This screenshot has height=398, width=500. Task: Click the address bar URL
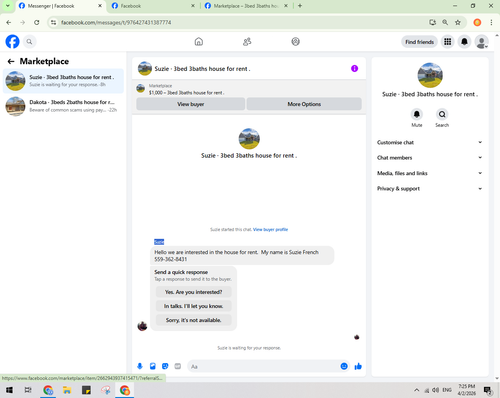pos(116,22)
